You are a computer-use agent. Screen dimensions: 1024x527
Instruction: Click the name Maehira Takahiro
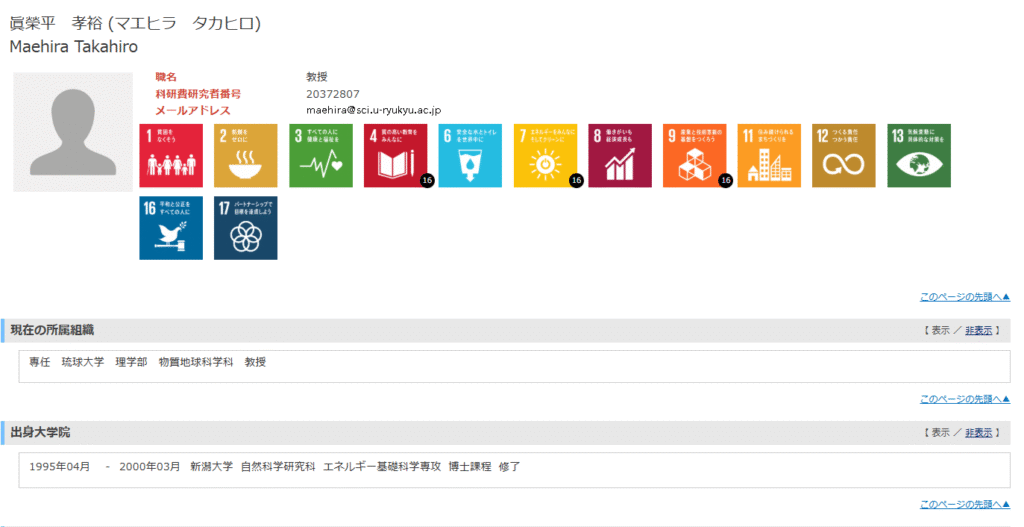click(x=74, y=47)
